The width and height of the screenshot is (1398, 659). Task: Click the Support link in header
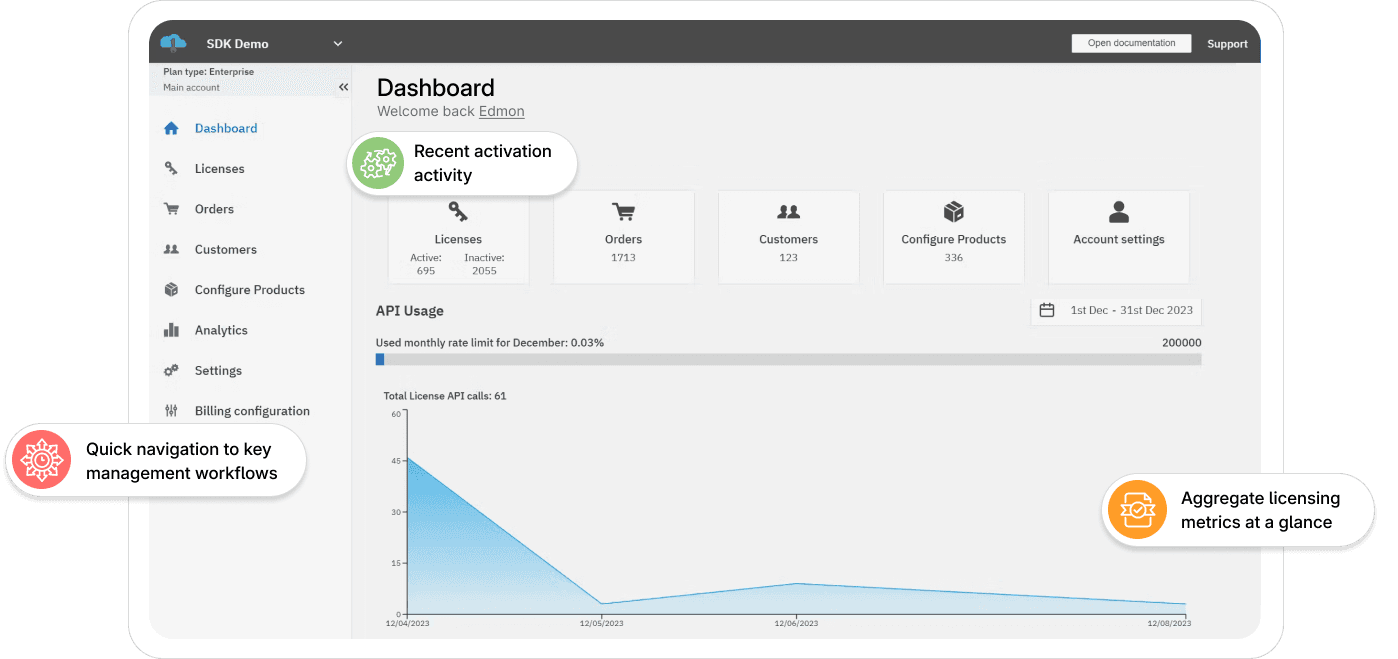click(x=1227, y=44)
